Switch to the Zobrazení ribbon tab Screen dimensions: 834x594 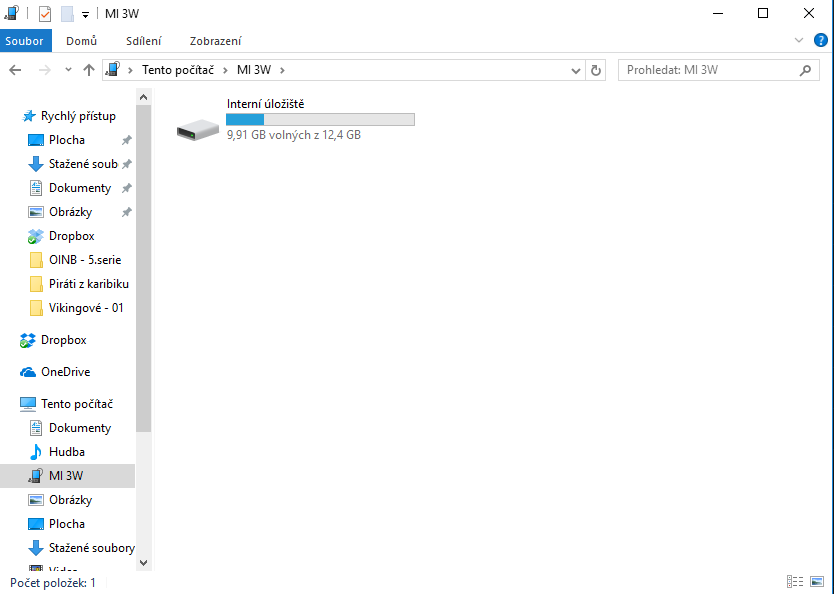click(215, 41)
